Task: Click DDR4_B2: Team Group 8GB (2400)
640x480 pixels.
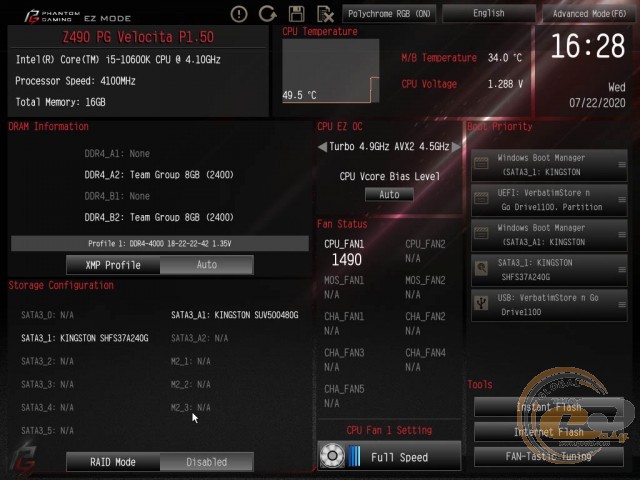Action: pos(159,218)
